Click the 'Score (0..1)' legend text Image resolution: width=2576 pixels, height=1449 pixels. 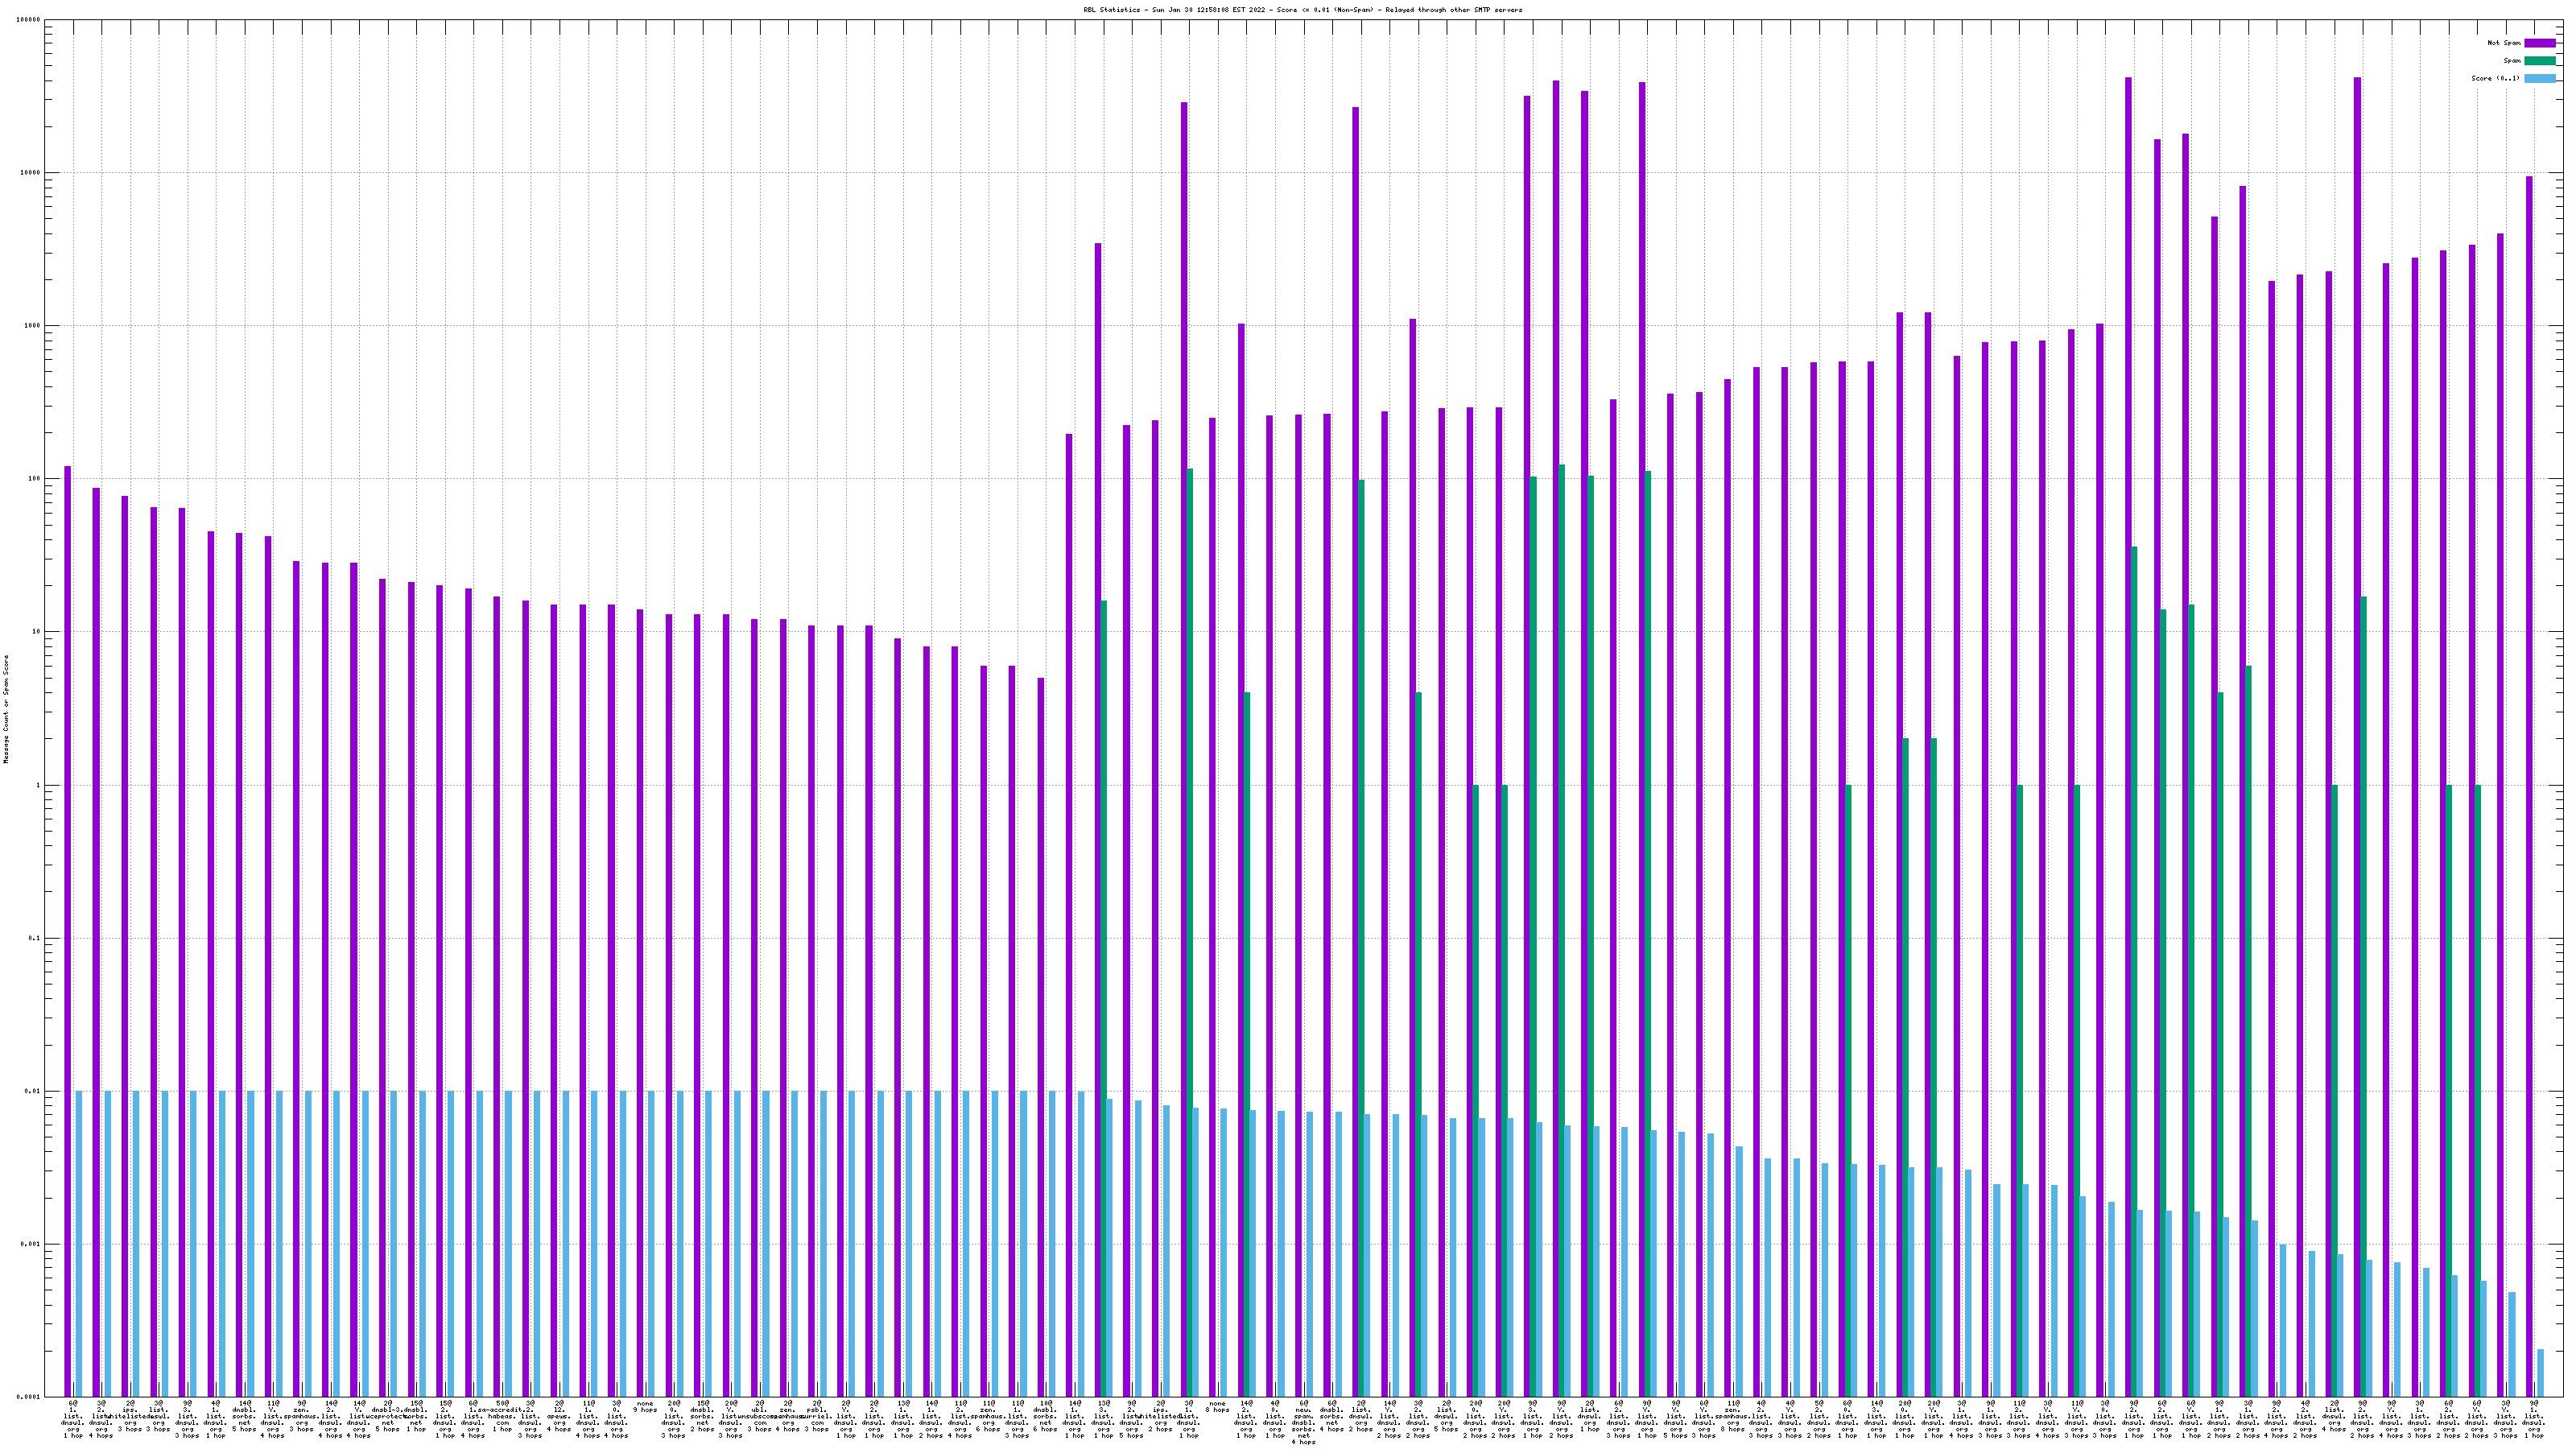(2495, 78)
